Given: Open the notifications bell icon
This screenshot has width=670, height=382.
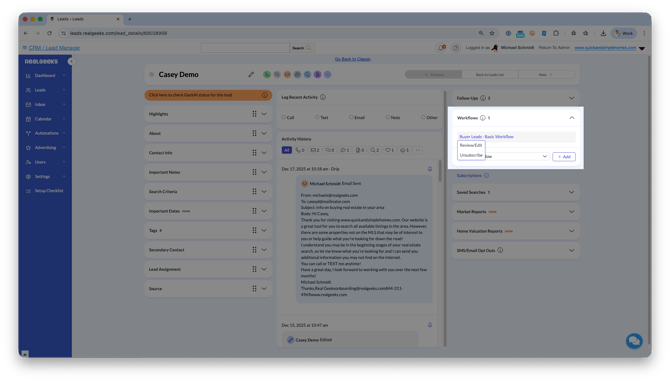Looking at the screenshot, I should (x=441, y=48).
